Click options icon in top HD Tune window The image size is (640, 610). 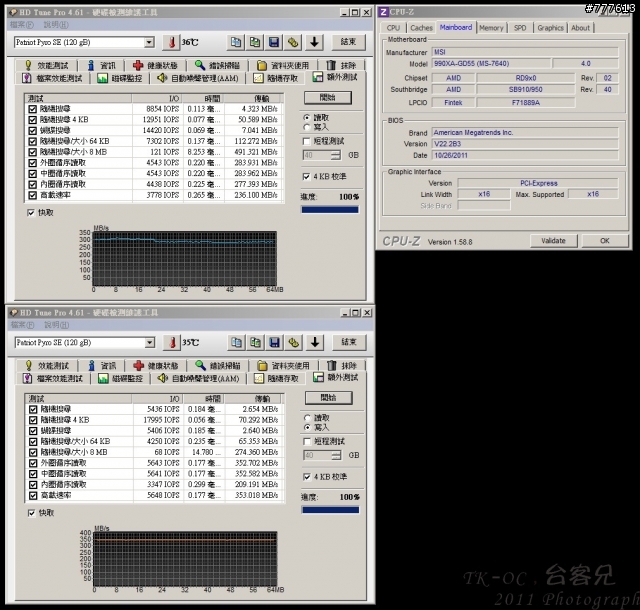[293, 42]
